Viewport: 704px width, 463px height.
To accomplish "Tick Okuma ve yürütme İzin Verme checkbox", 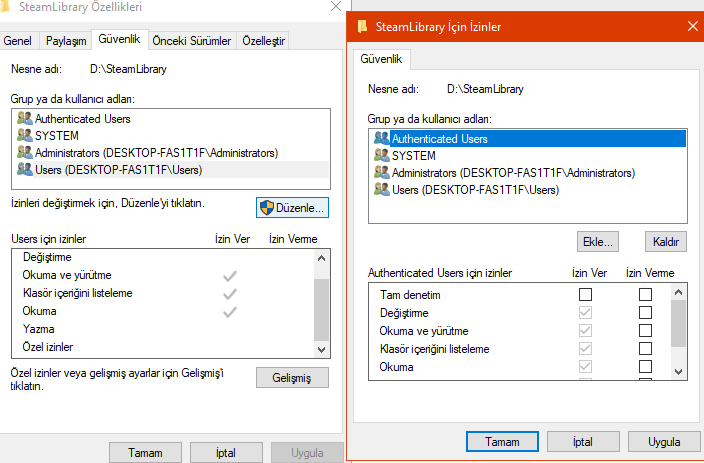I will [645, 331].
